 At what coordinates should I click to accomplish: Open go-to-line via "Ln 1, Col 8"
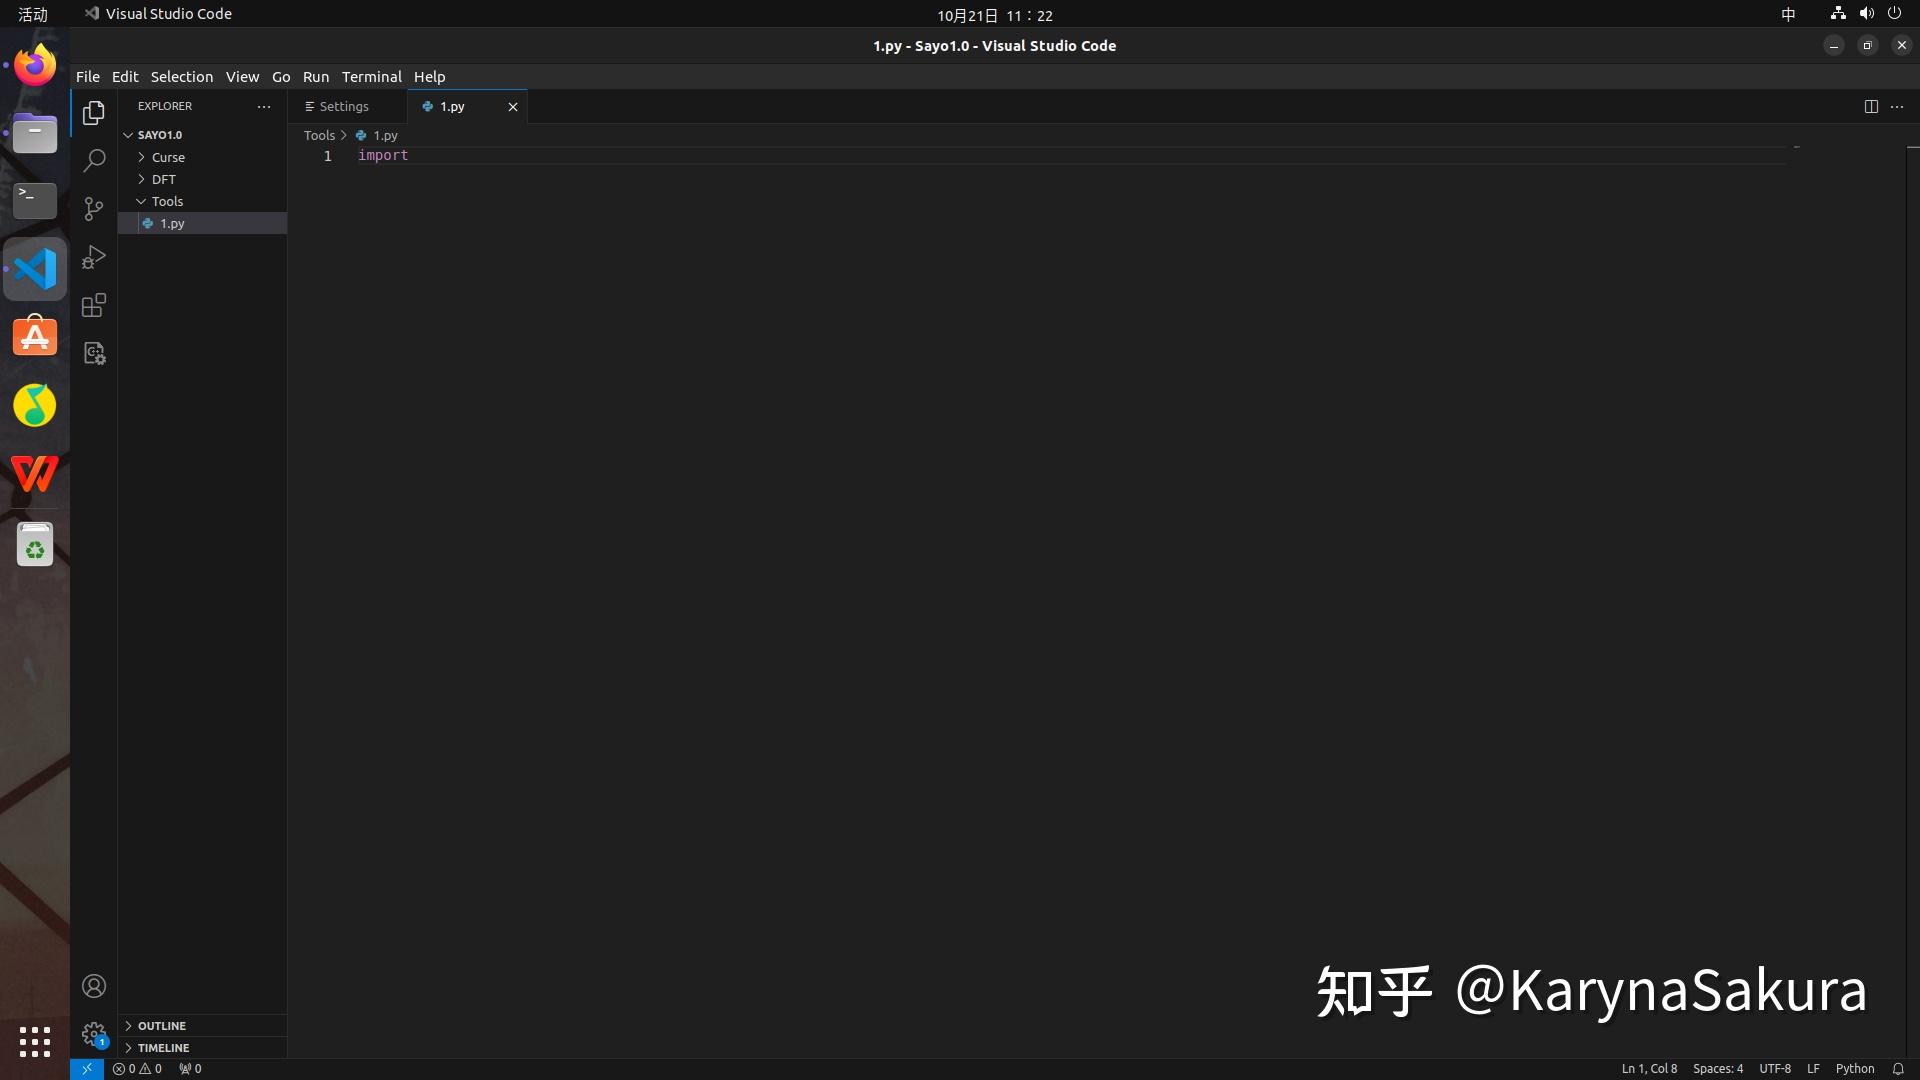[x=1649, y=1068]
